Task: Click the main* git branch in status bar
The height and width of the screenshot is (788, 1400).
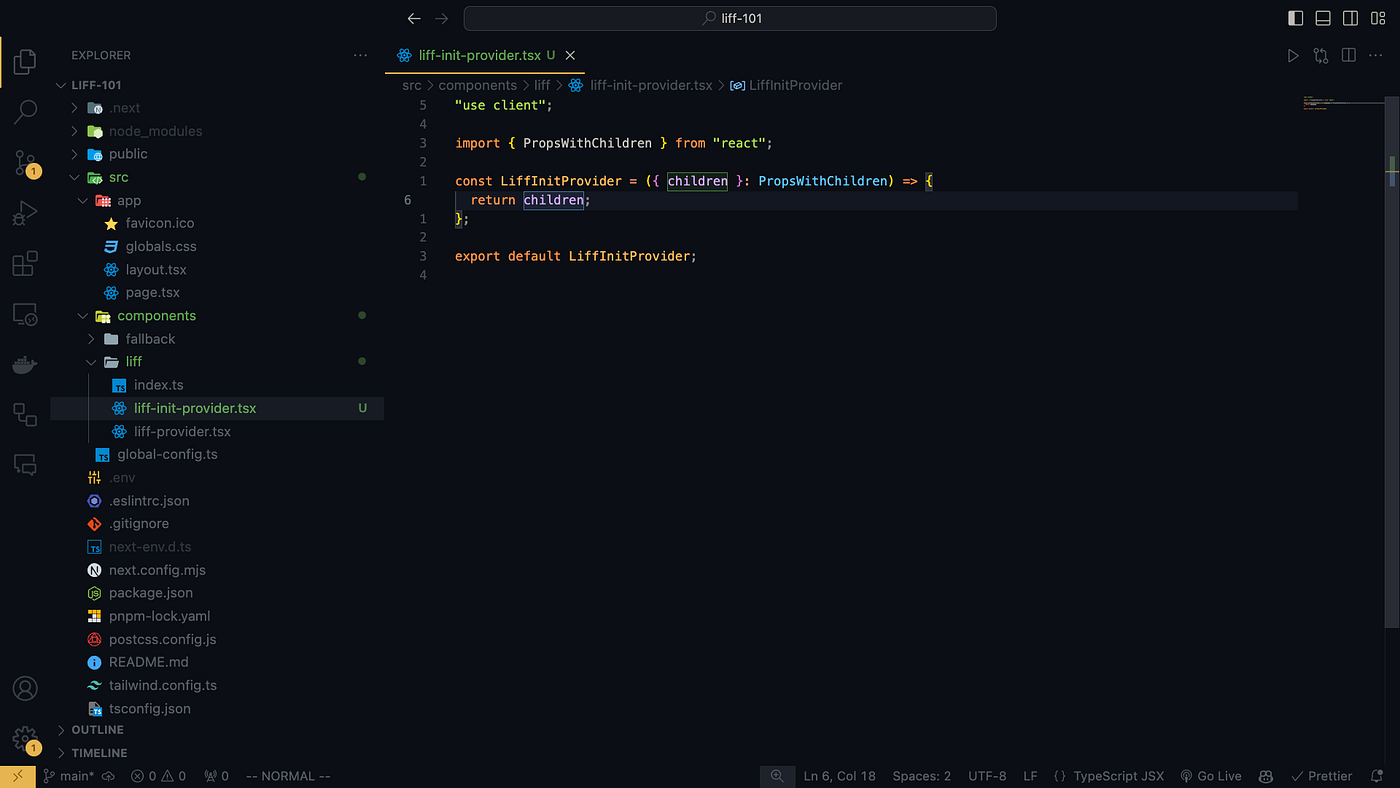Action: point(69,776)
